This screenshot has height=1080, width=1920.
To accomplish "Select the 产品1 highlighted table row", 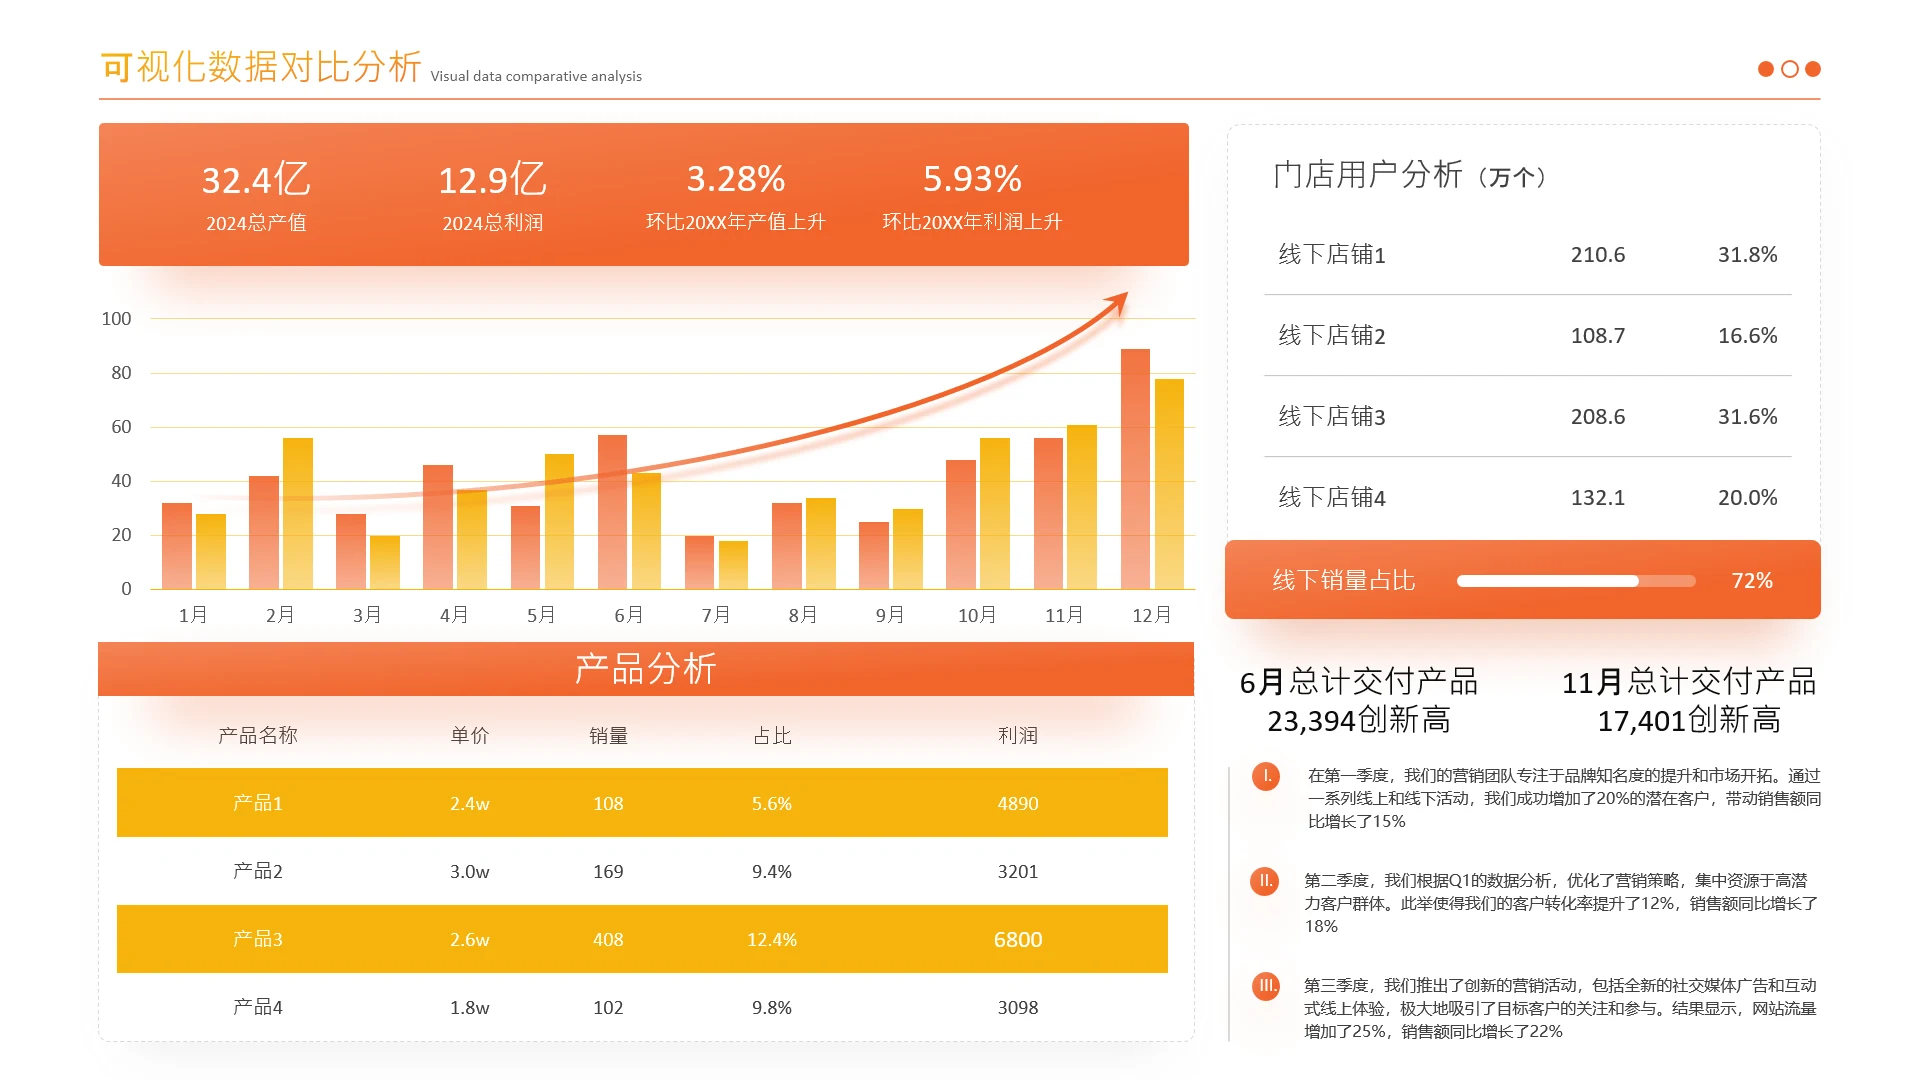I will [642, 803].
